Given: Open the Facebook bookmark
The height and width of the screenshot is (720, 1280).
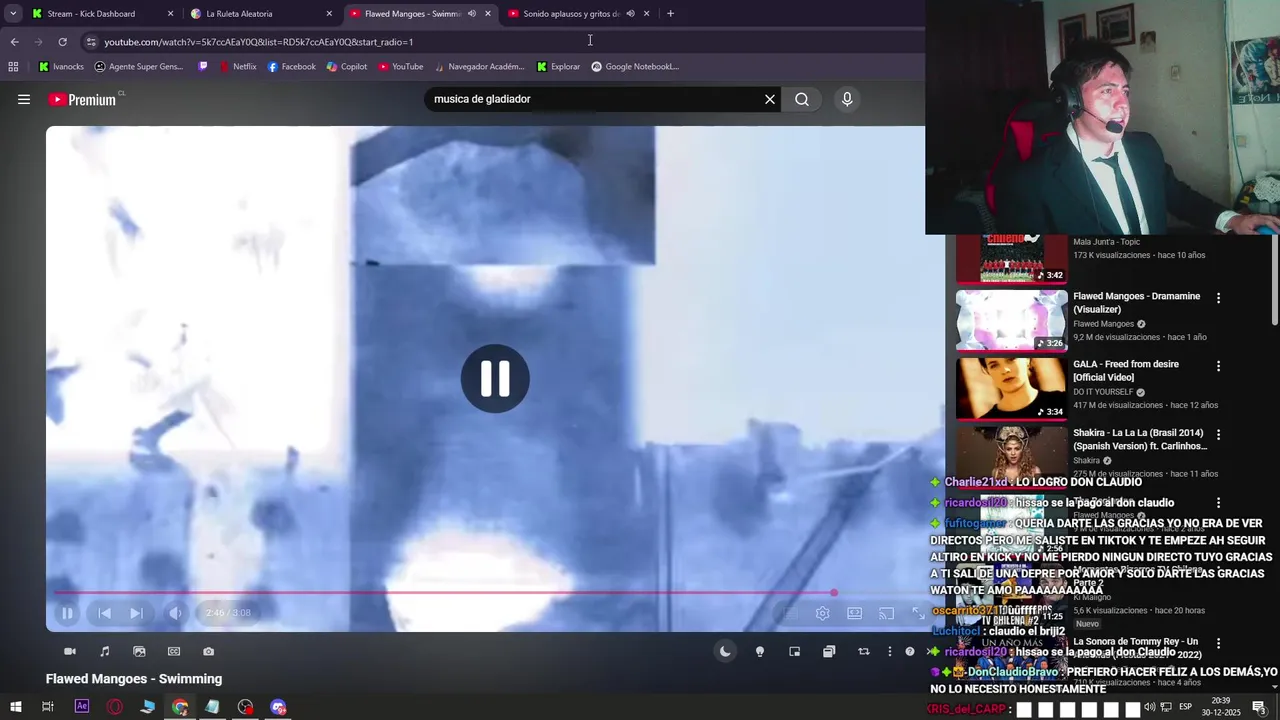Looking at the screenshot, I should 291,67.
